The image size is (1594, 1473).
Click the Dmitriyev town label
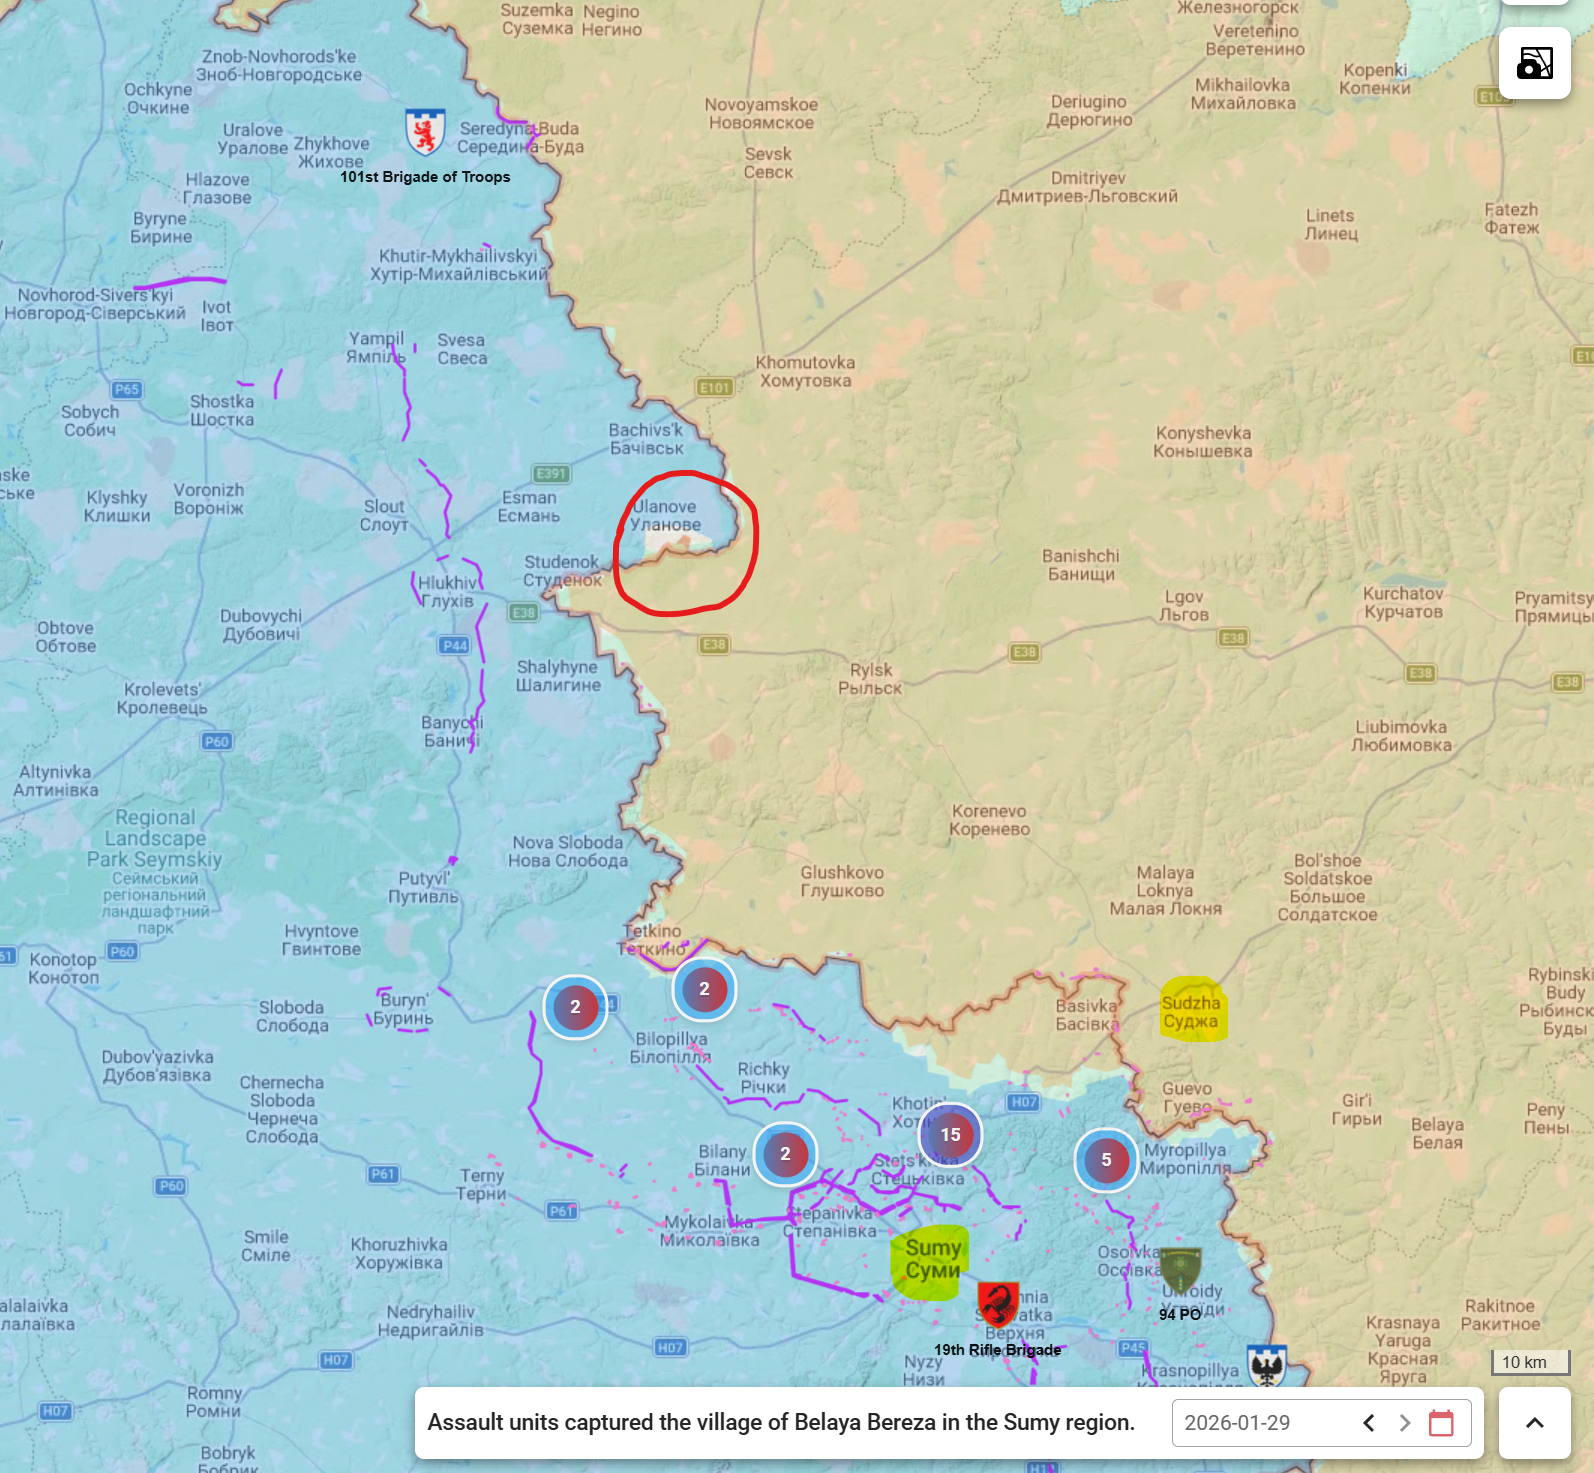tap(1088, 187)
